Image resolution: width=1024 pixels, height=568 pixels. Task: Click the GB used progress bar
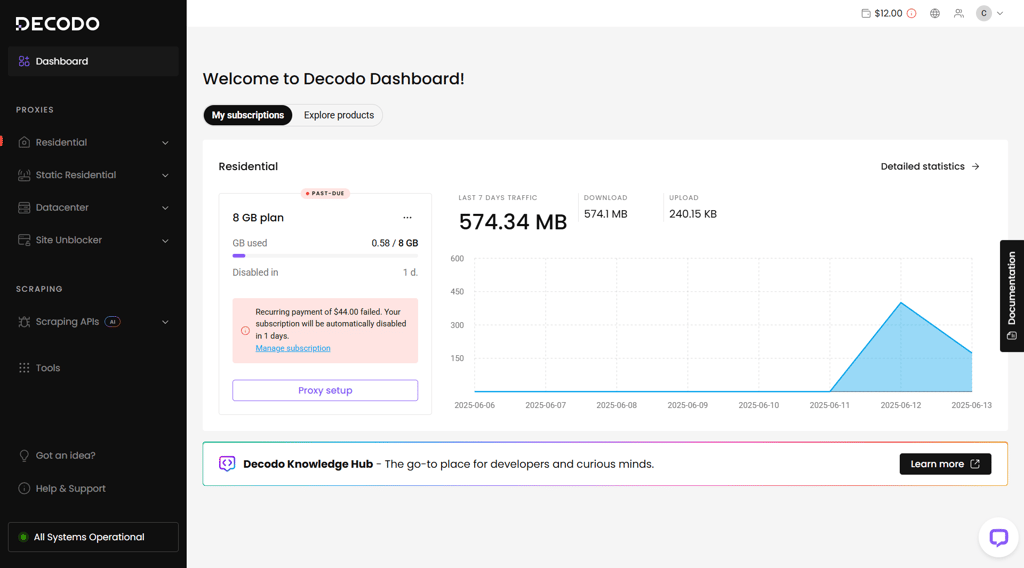(x=325, y=256)
